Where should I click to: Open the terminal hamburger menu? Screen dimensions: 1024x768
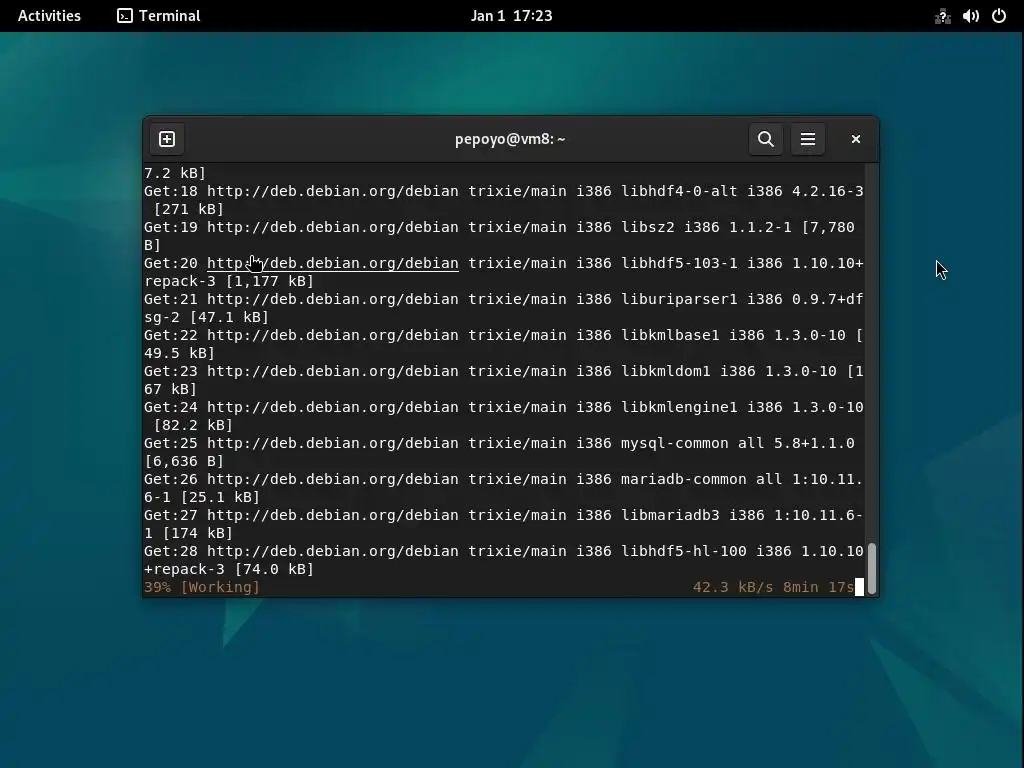pos(808,139)
